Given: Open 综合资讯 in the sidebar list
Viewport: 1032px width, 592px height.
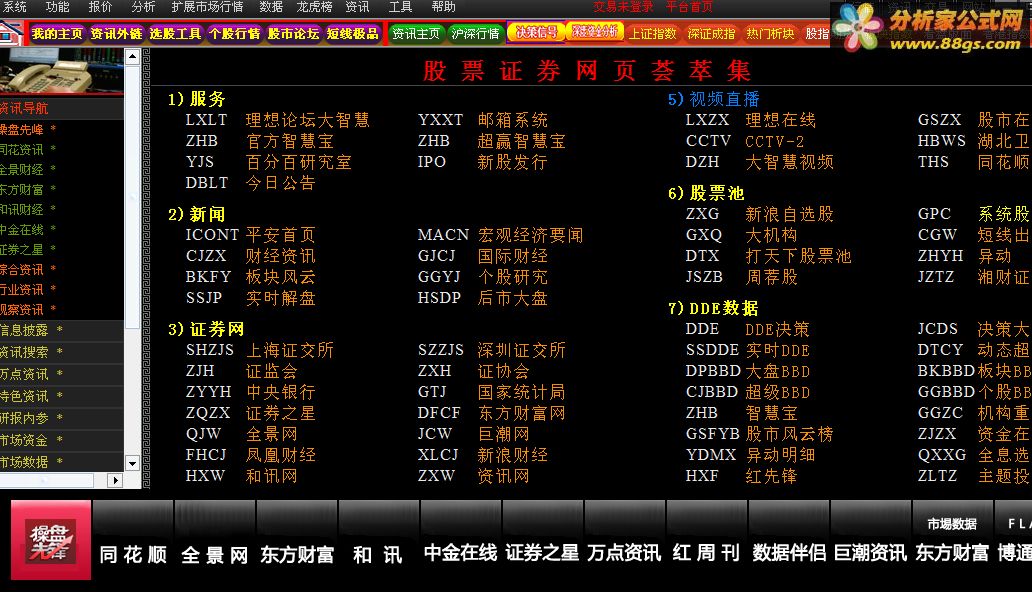Looking at the screenshot, I should 28,269.
